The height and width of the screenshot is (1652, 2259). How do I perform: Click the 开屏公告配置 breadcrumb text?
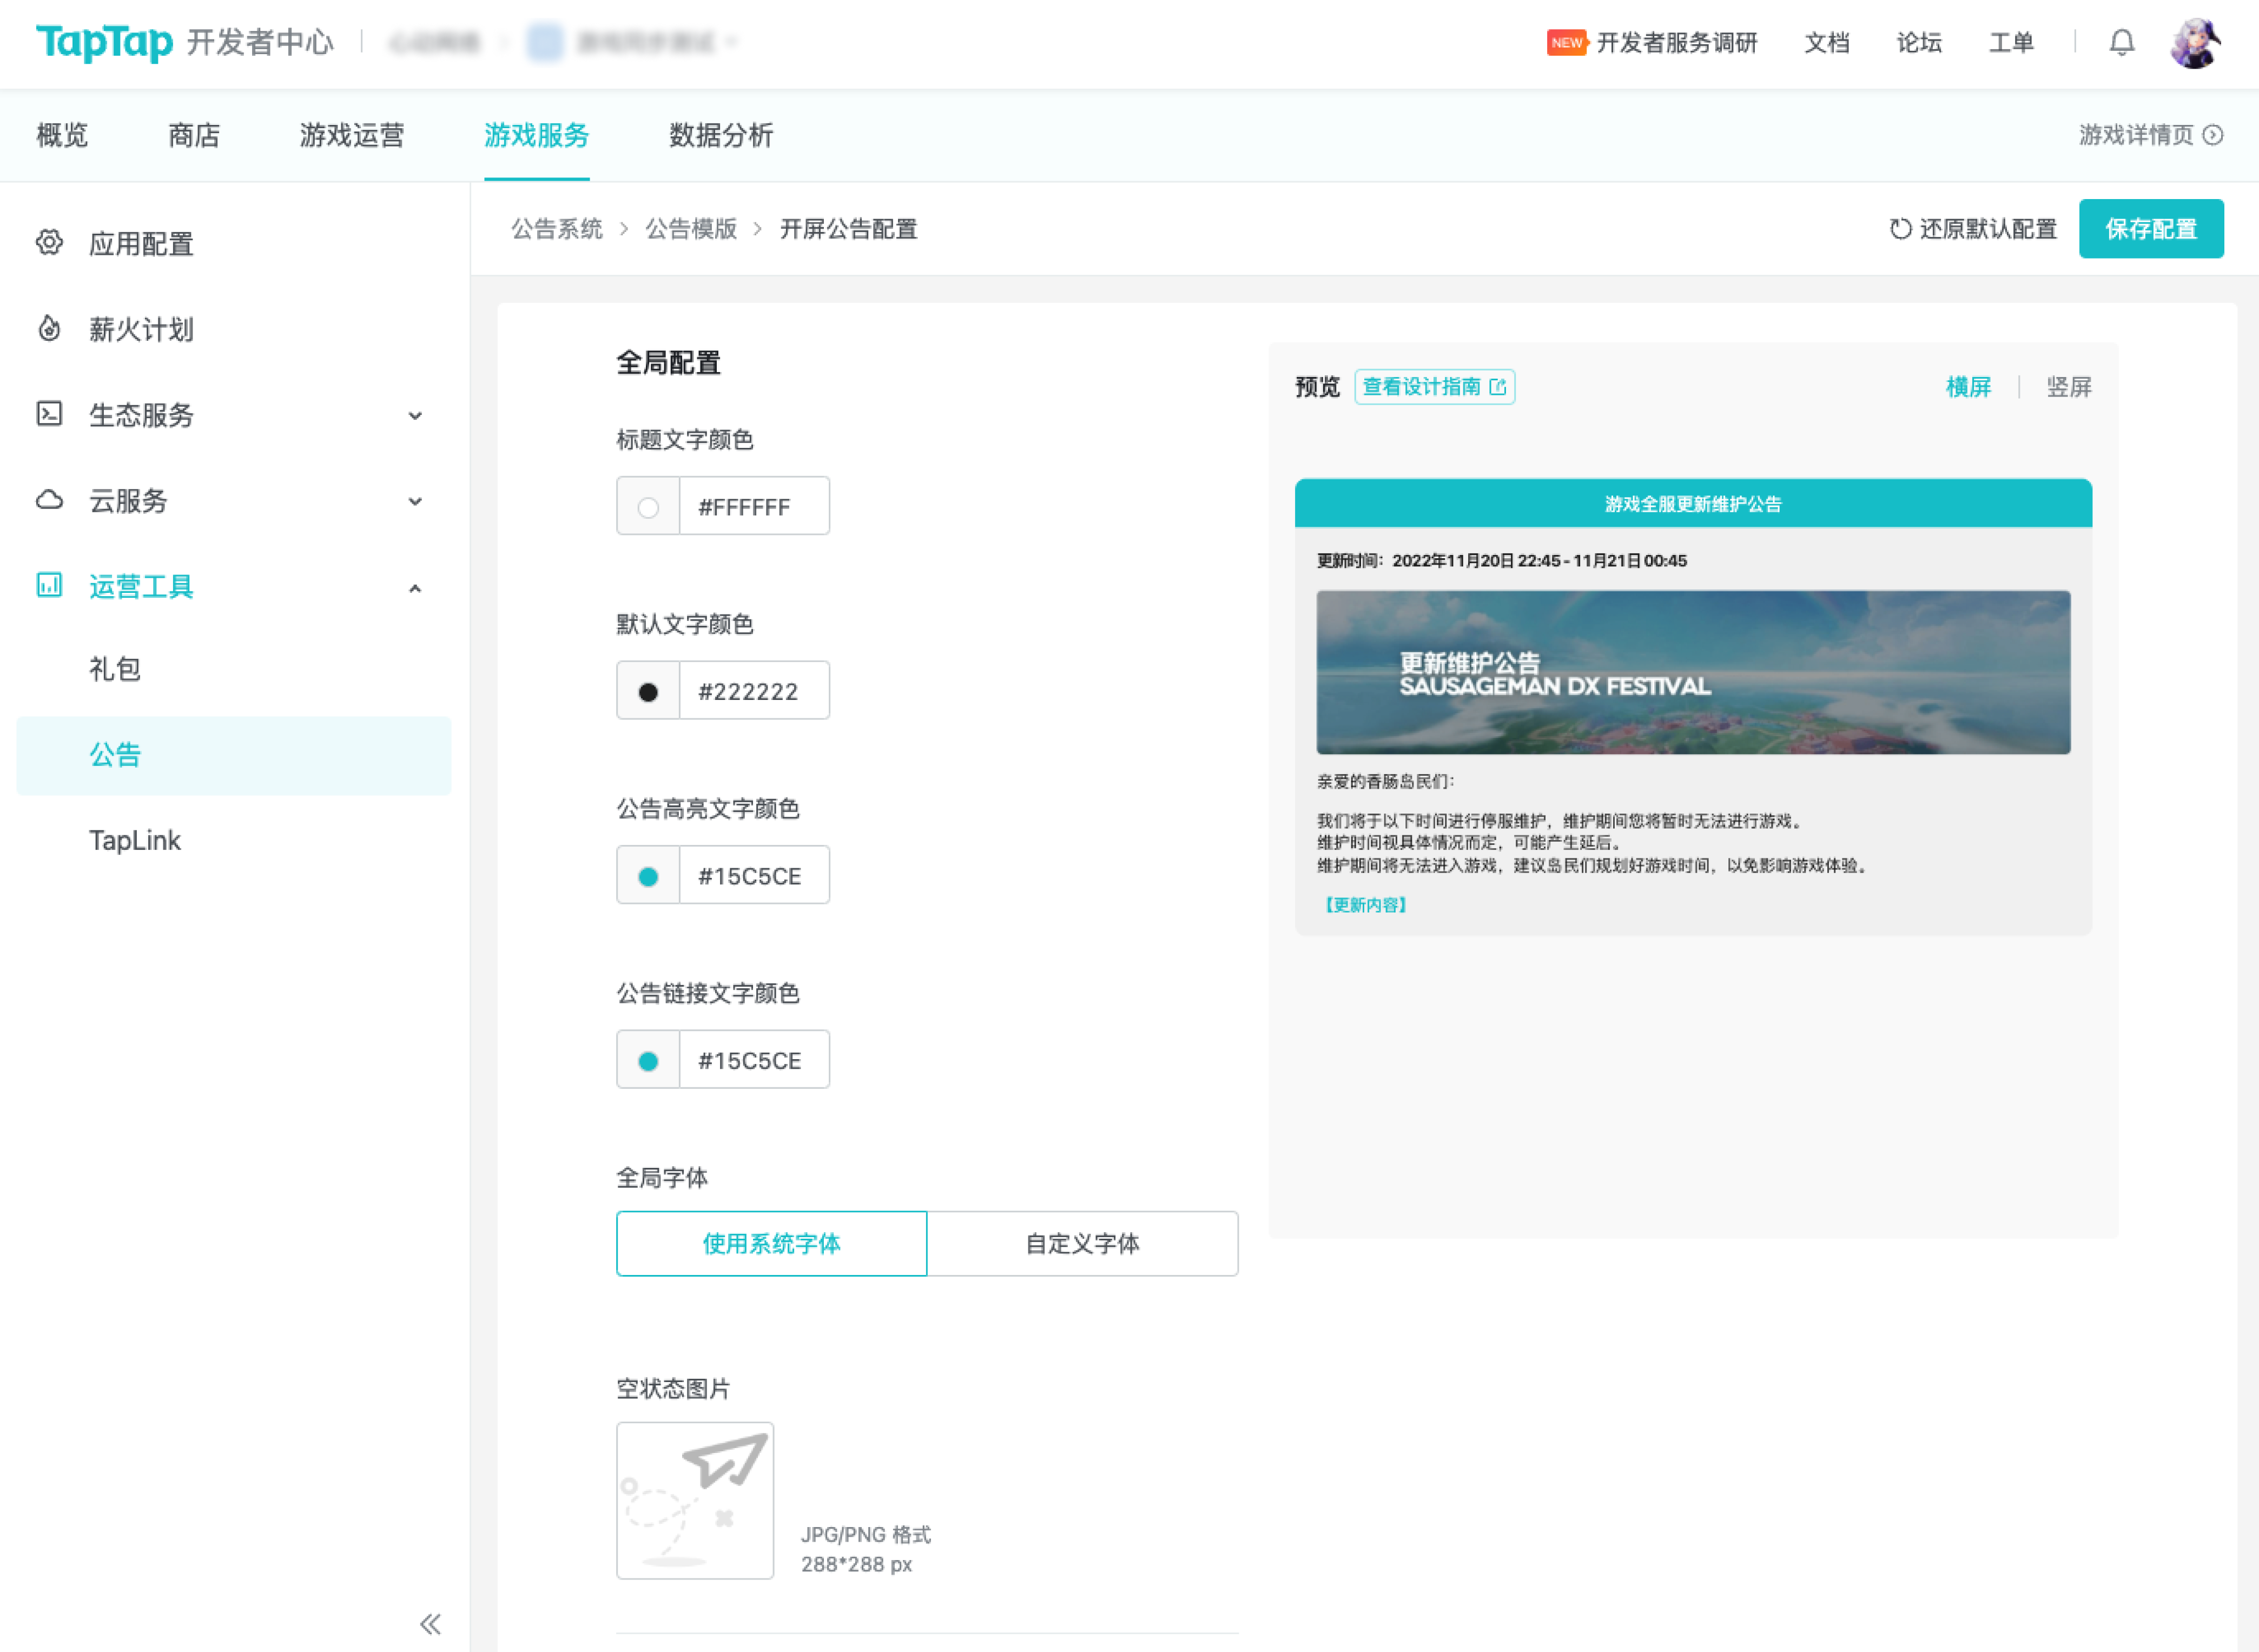click(848, 229)
